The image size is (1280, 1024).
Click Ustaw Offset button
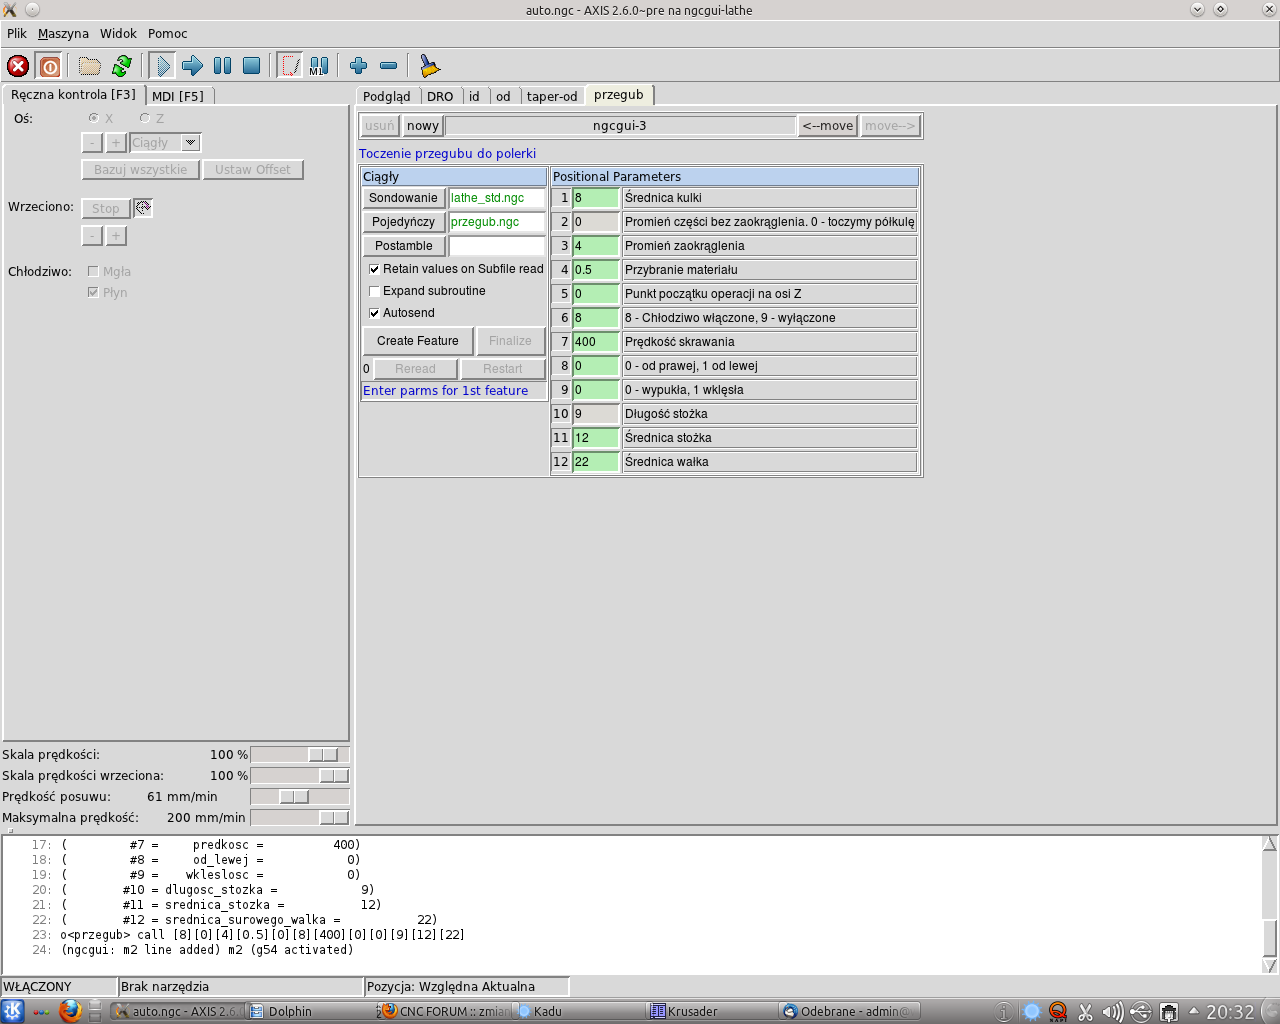(253, 170)
